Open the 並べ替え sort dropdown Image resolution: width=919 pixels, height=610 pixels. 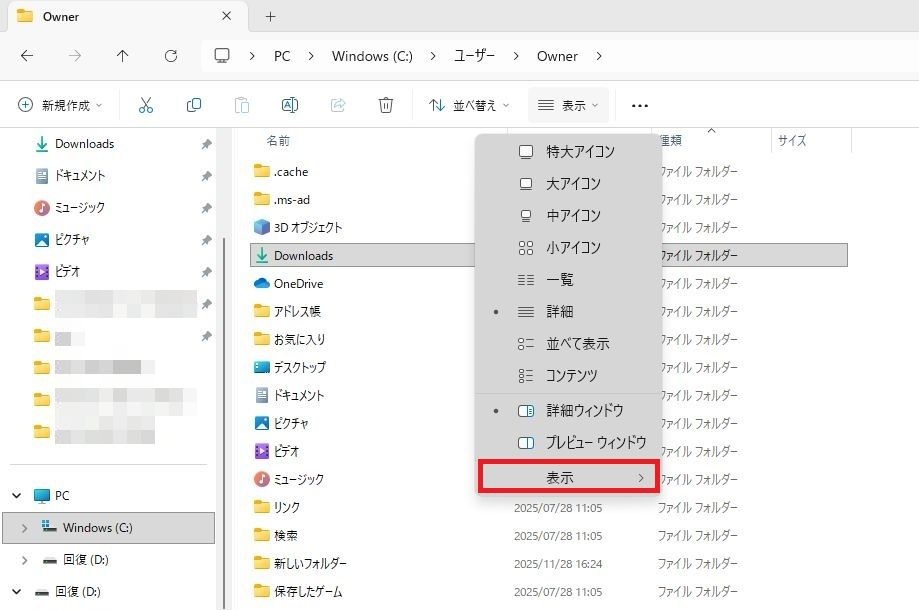tap(469, 105)
